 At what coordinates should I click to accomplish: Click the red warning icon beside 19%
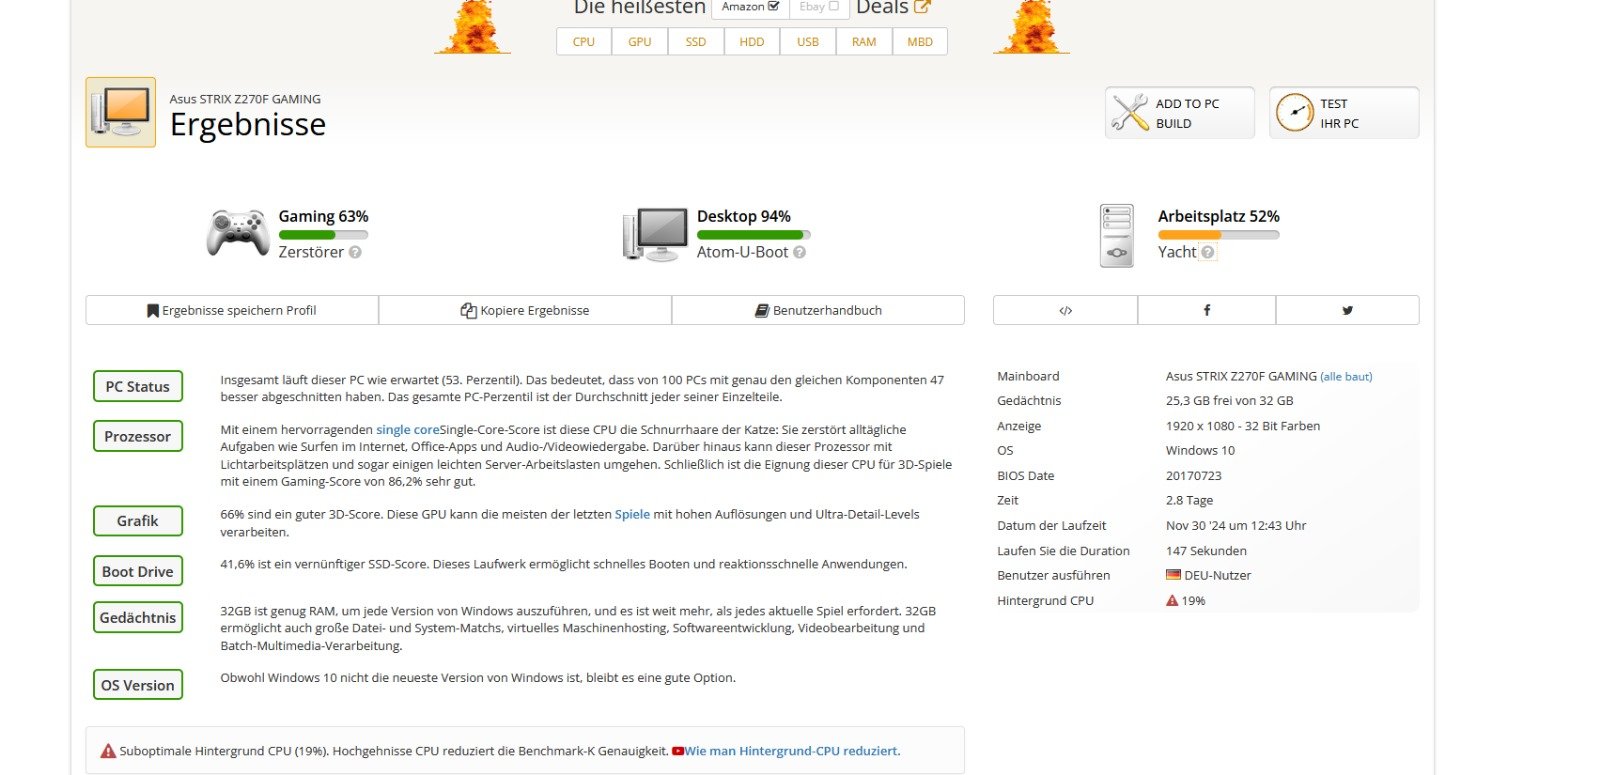1172,601
